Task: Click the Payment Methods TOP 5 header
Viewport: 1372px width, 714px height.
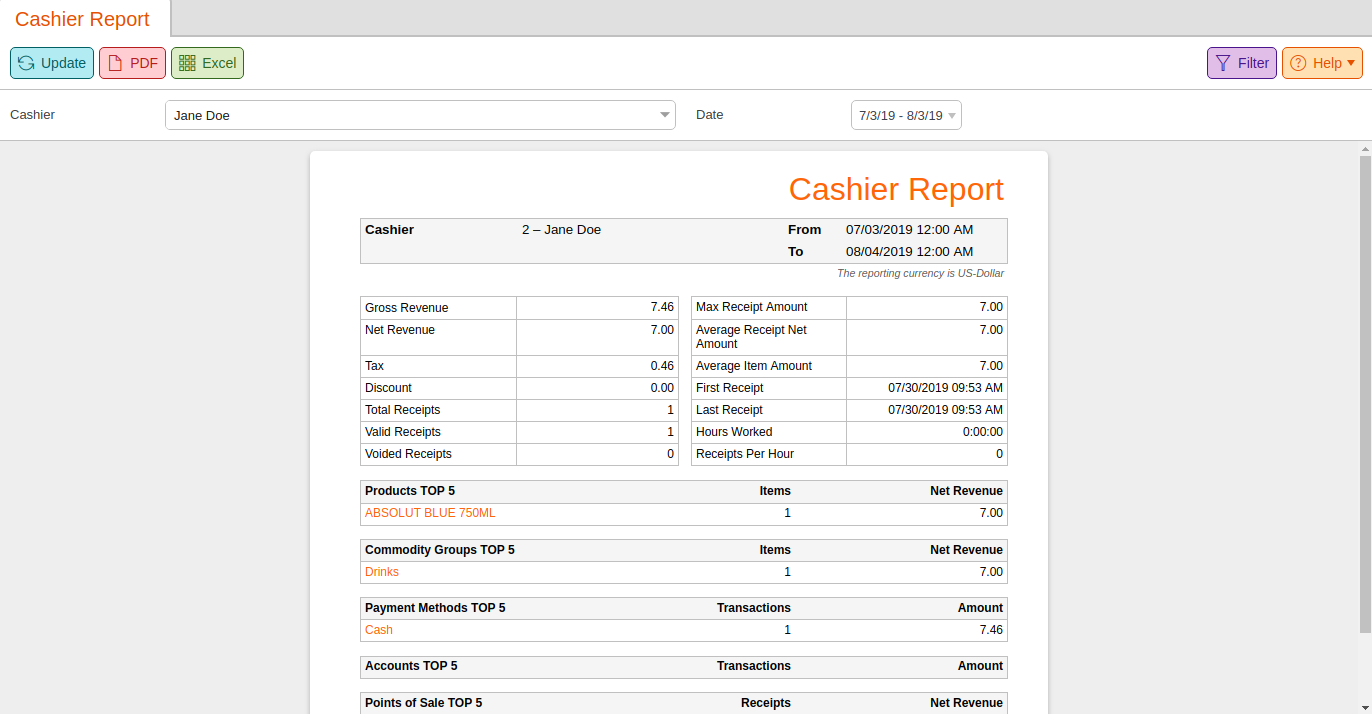Action: [435, 608]
